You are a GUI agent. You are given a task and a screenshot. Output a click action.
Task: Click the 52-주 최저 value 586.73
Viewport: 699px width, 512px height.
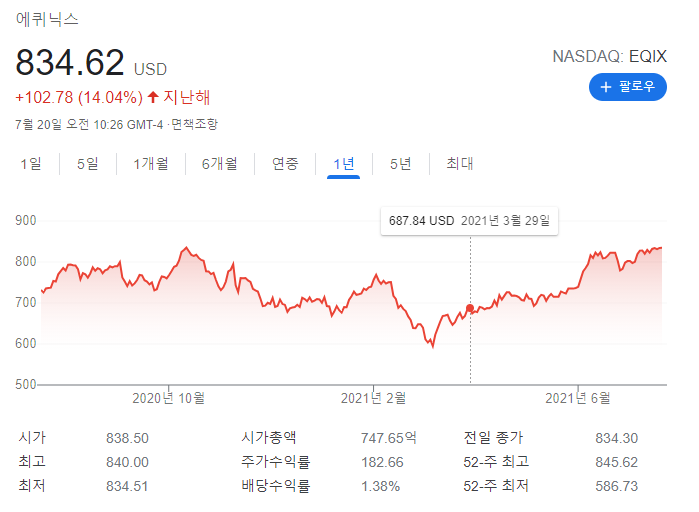617,486
